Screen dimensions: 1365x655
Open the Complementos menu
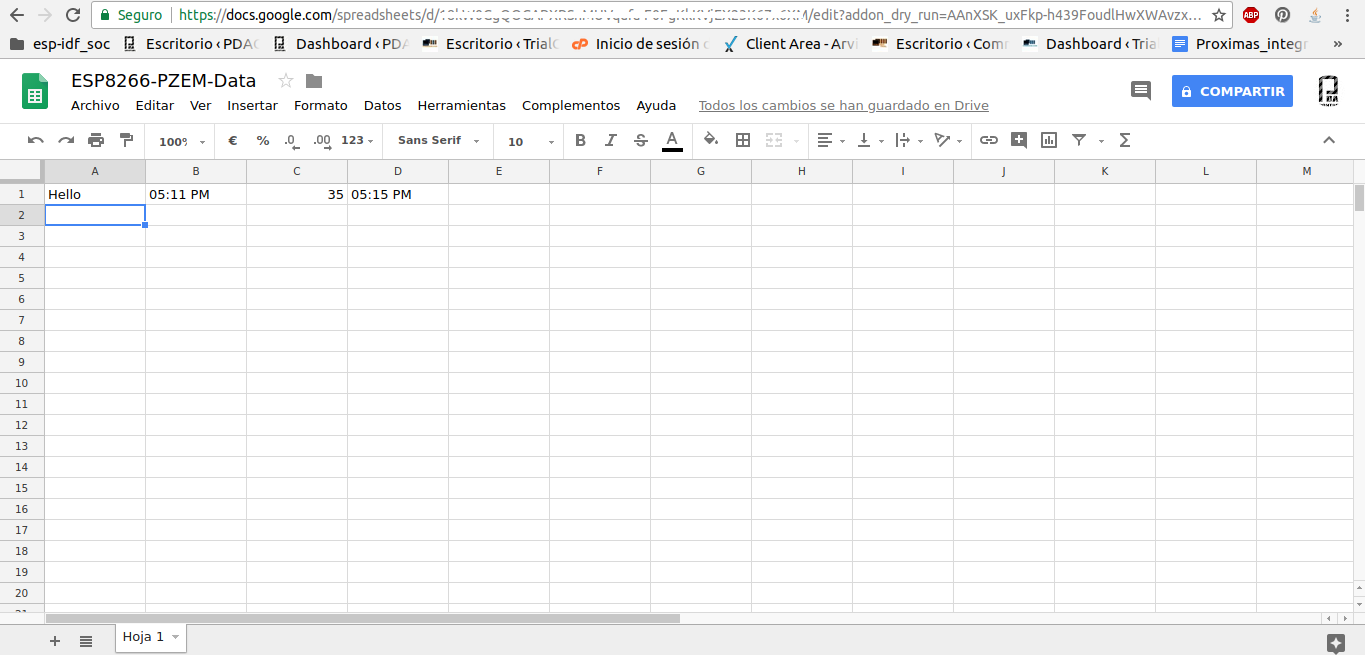coord(571,105)
